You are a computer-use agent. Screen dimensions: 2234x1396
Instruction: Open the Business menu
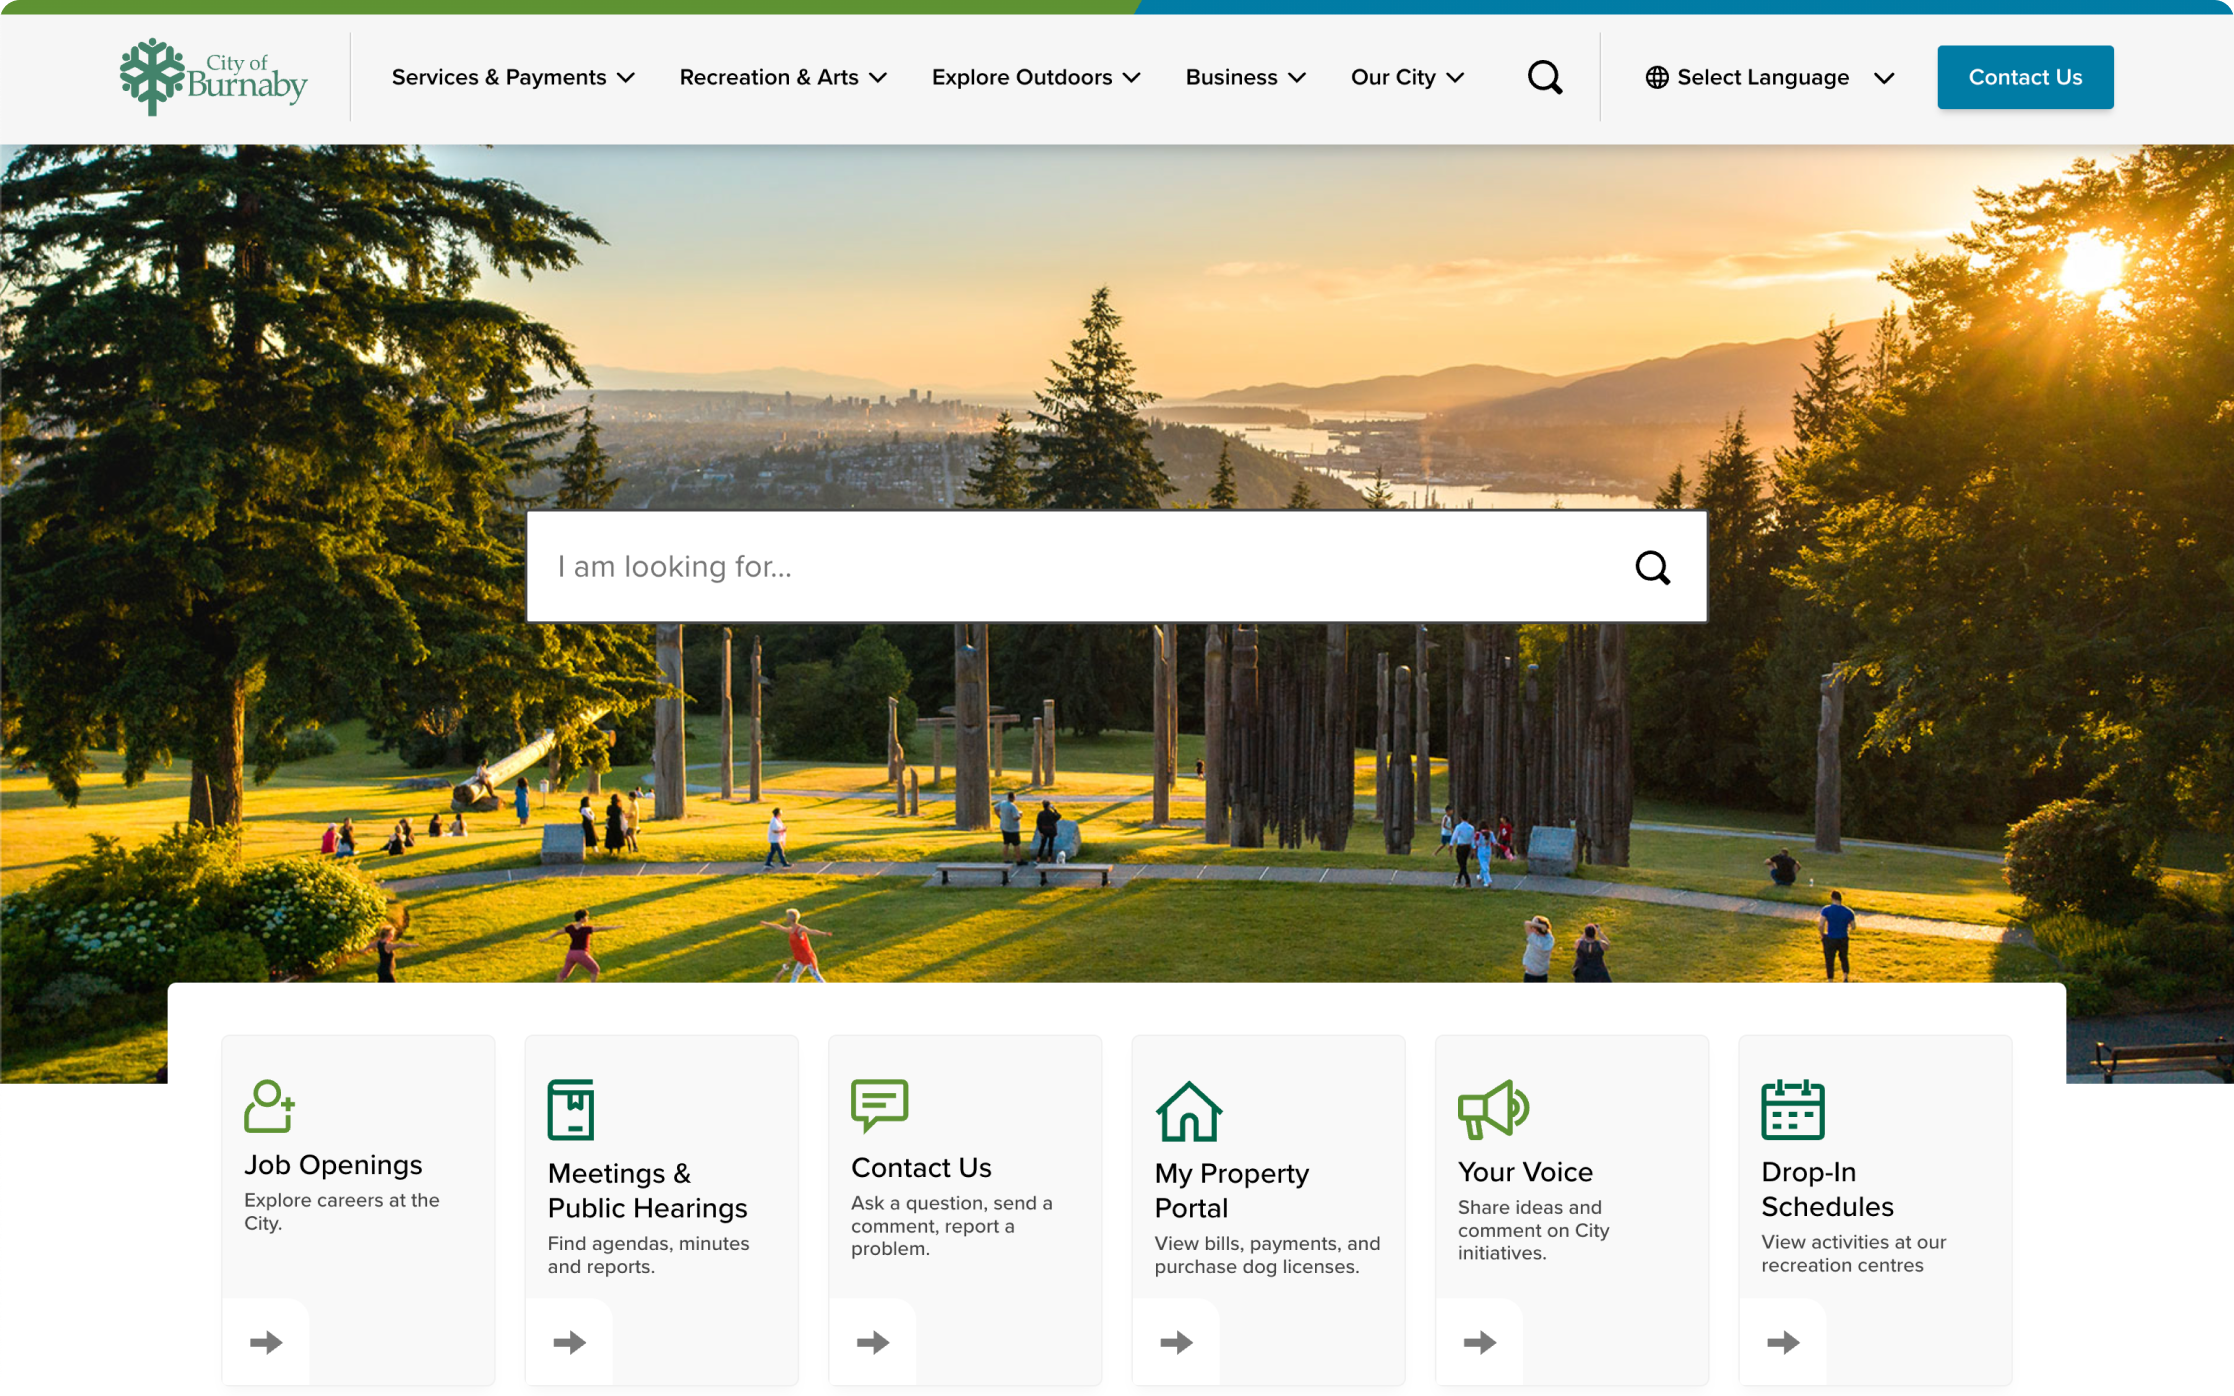pyautogui.click(x=1231, y=77)
